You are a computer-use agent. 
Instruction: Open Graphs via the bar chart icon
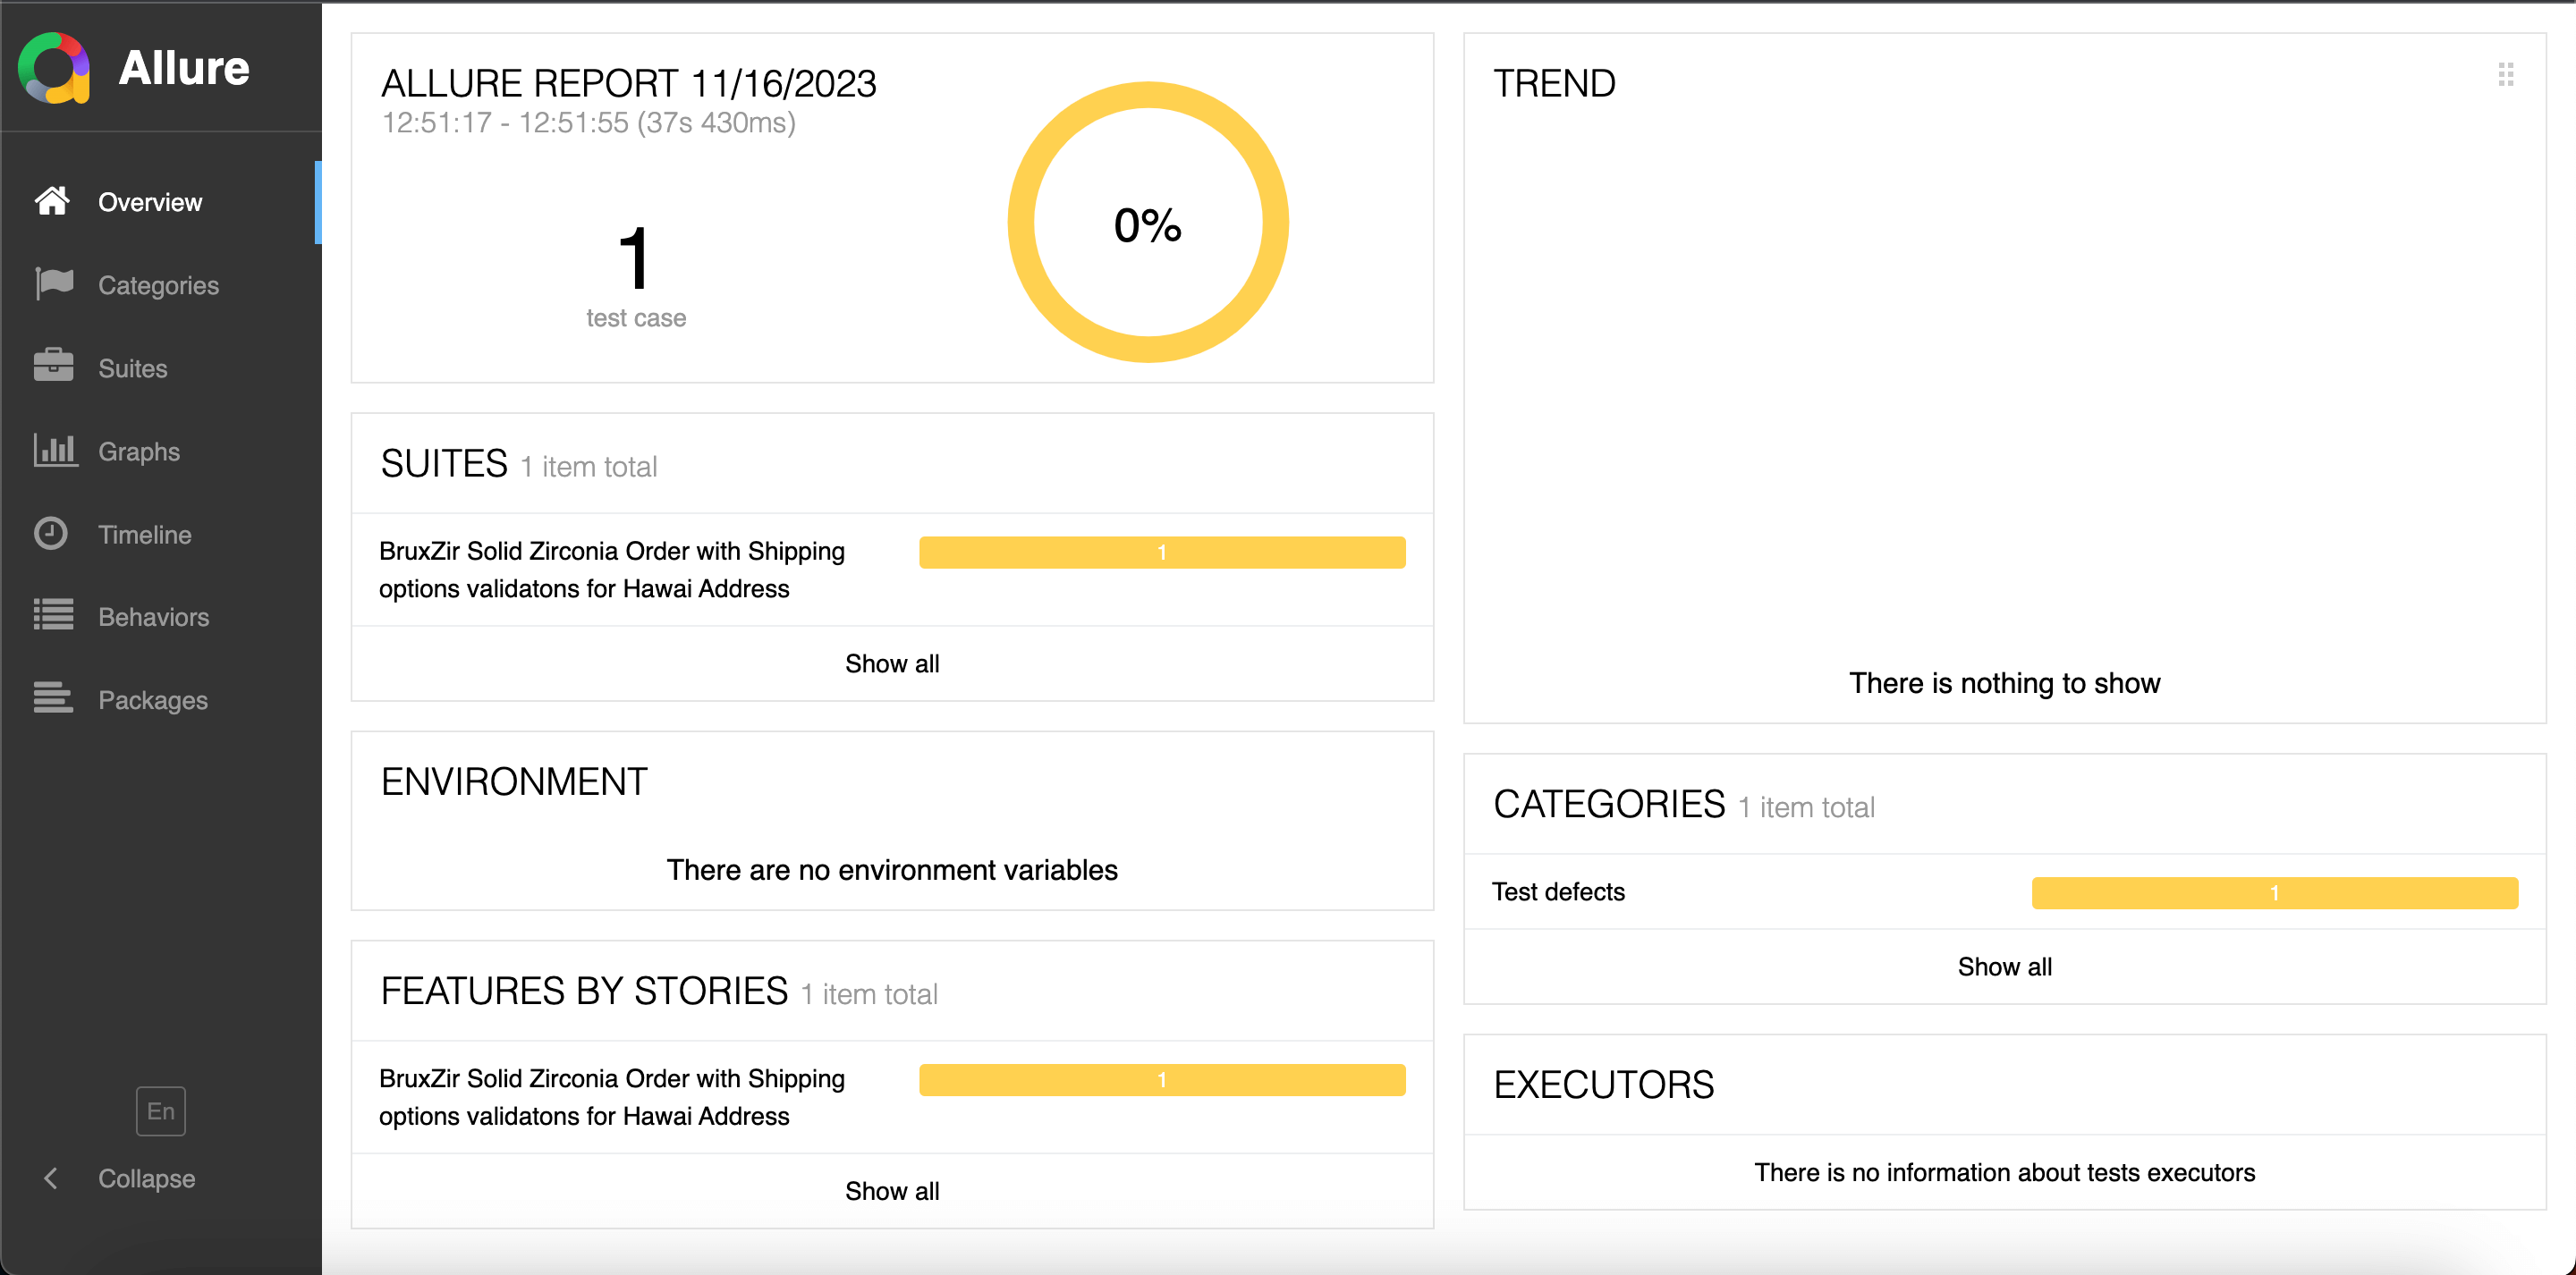coord(54,450)
